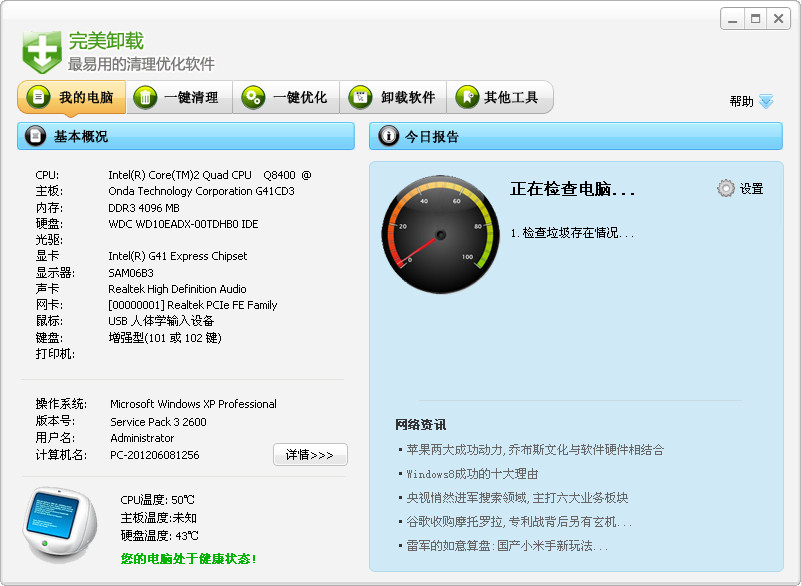
Task: Click the computer name PC-201206081256
Action: coord(155,455)
